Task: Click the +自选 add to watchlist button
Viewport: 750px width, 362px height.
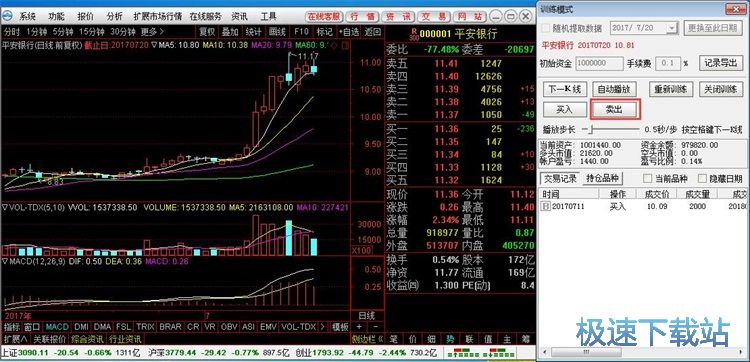Action: [x=349, y=32]
